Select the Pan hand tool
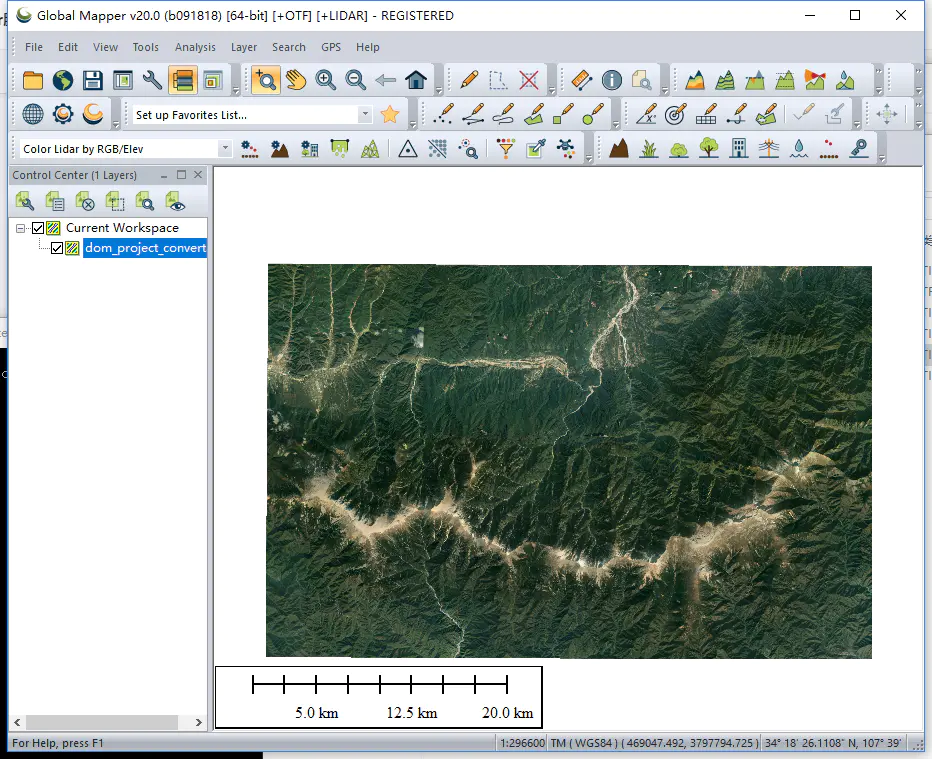 click(295, 80)
